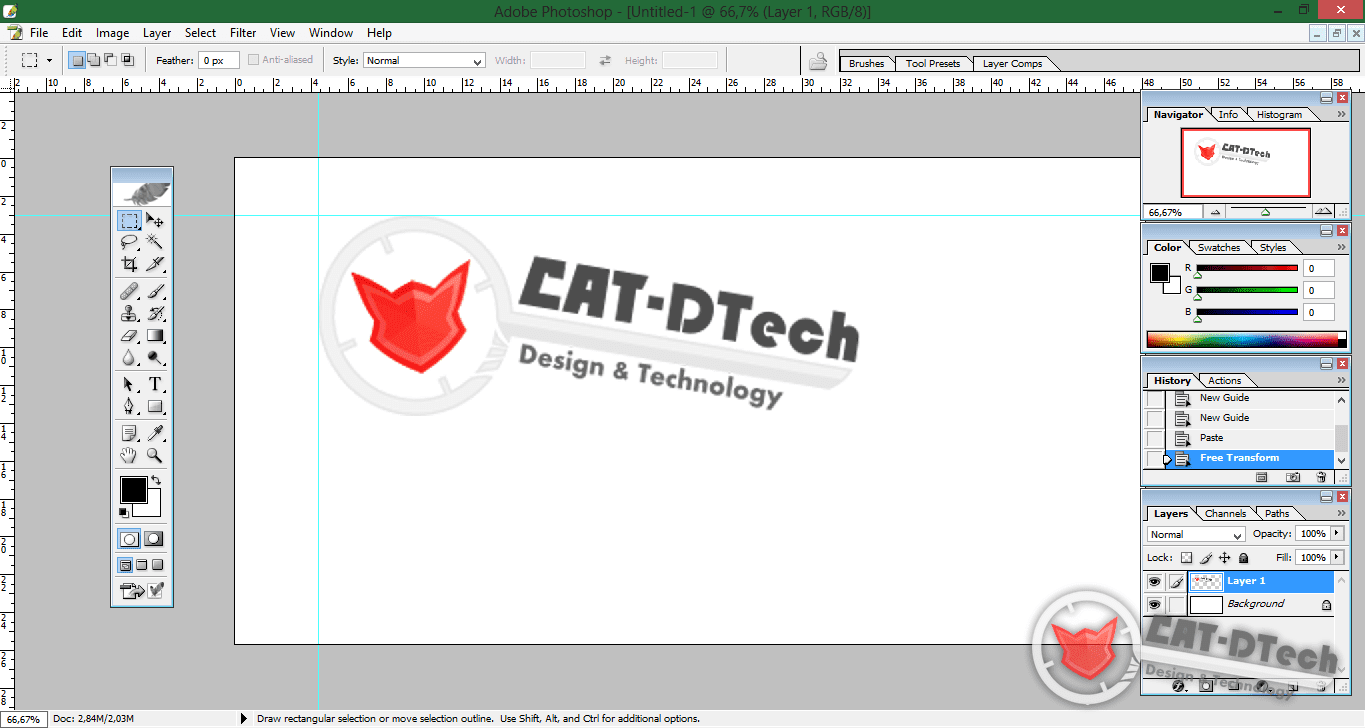Open the tool preset picker arrow

(x=49, y=60)
